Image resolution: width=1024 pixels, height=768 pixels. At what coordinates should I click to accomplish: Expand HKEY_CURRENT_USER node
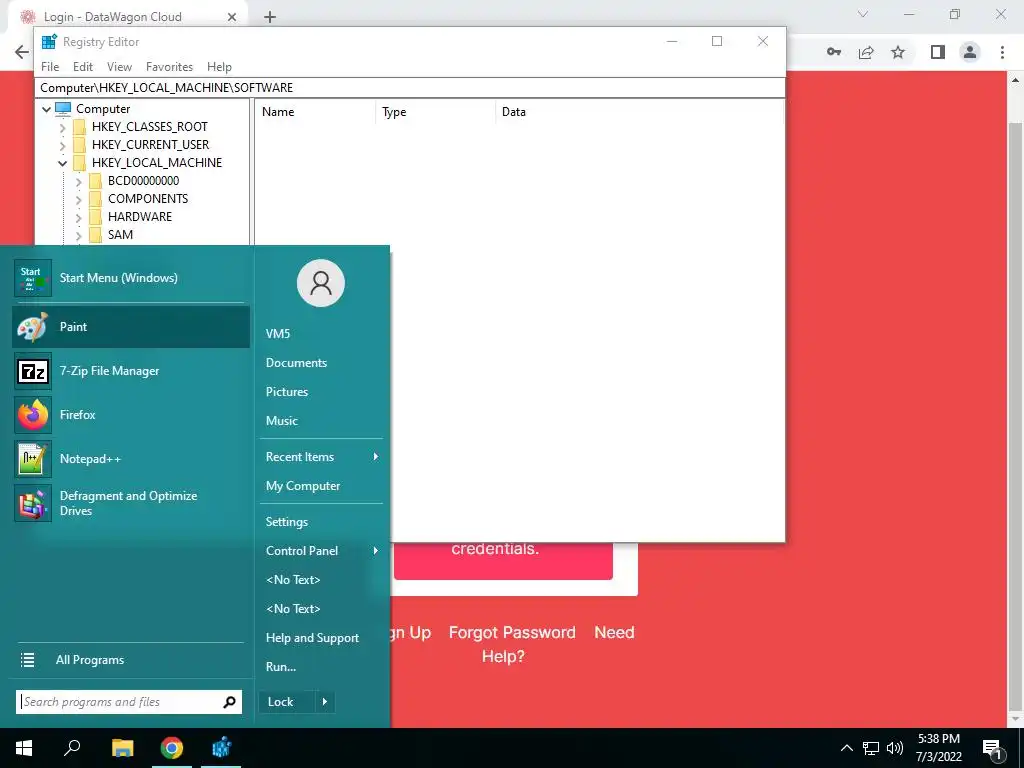point(63,145)
